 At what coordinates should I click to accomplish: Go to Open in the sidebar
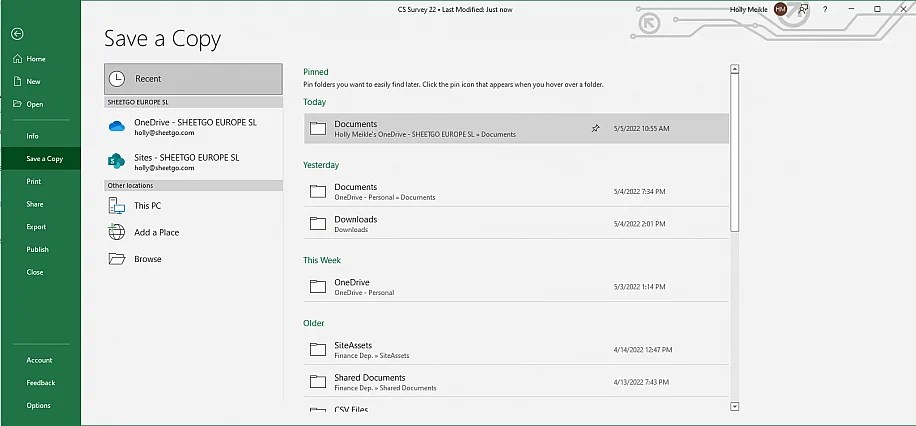click(x=34, y=105)
